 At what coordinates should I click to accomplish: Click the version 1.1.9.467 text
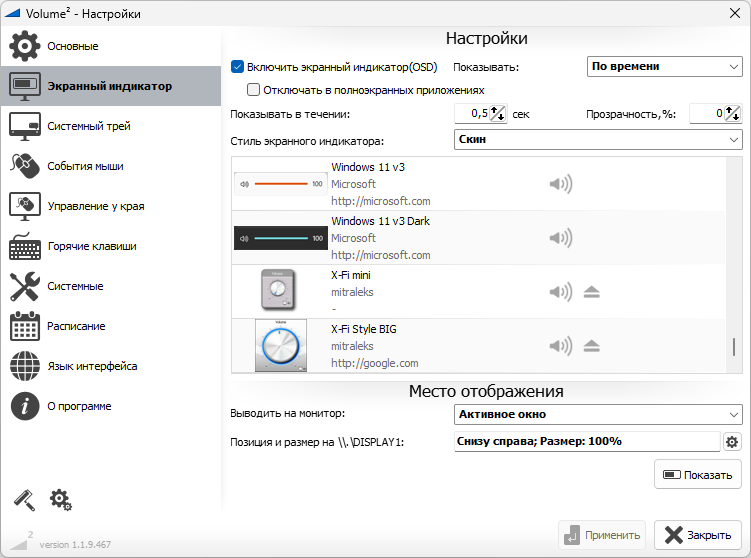[x=75, y=545]
